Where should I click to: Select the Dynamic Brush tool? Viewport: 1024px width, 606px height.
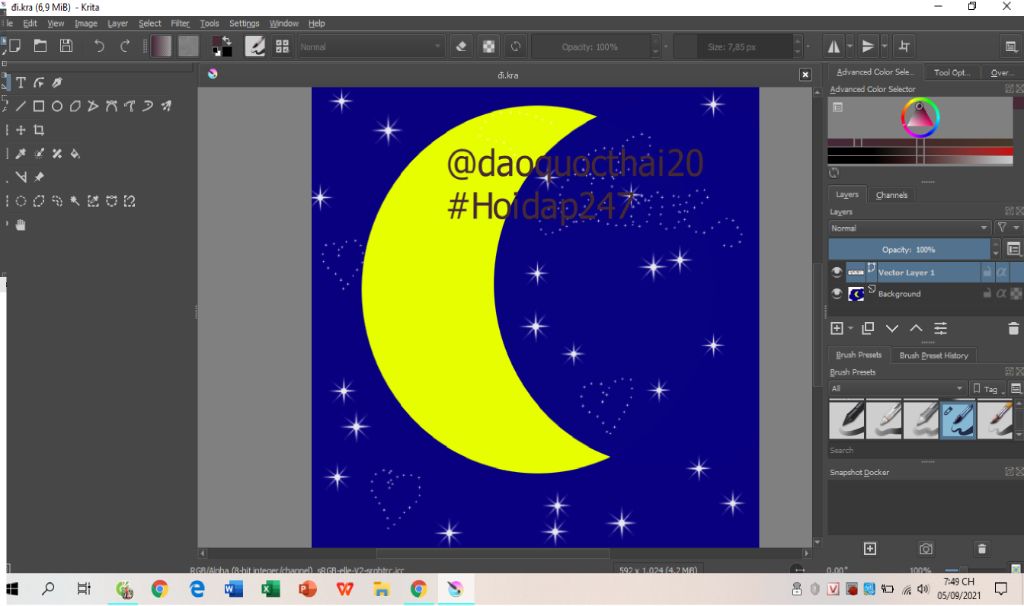pyautogui.click(x=148, y=106)
